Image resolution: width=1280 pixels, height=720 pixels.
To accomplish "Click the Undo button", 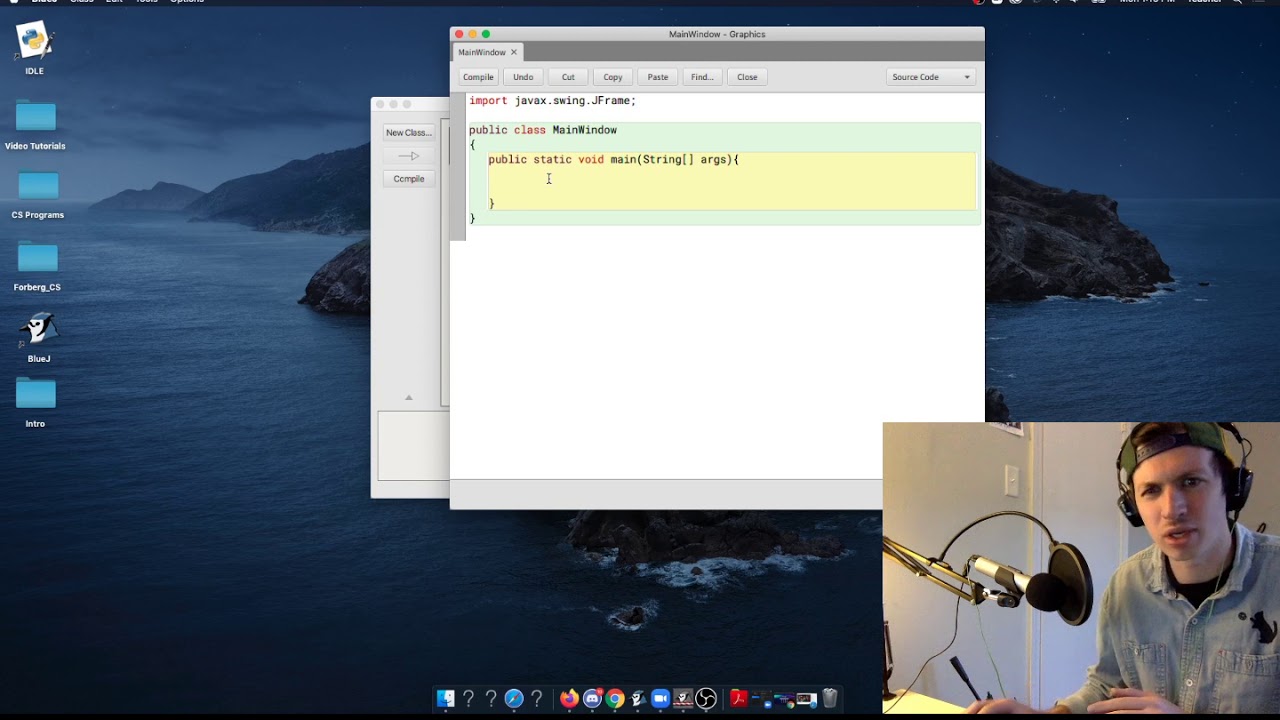I will (523, 77).
